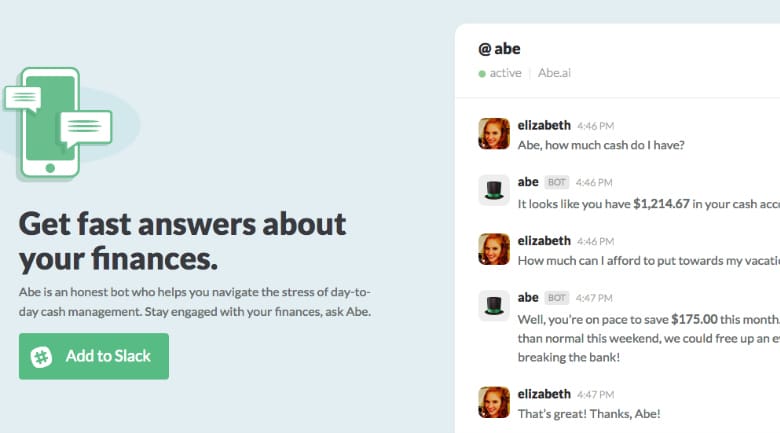
Task: Click the "active" status text
Action: [505, 73]
